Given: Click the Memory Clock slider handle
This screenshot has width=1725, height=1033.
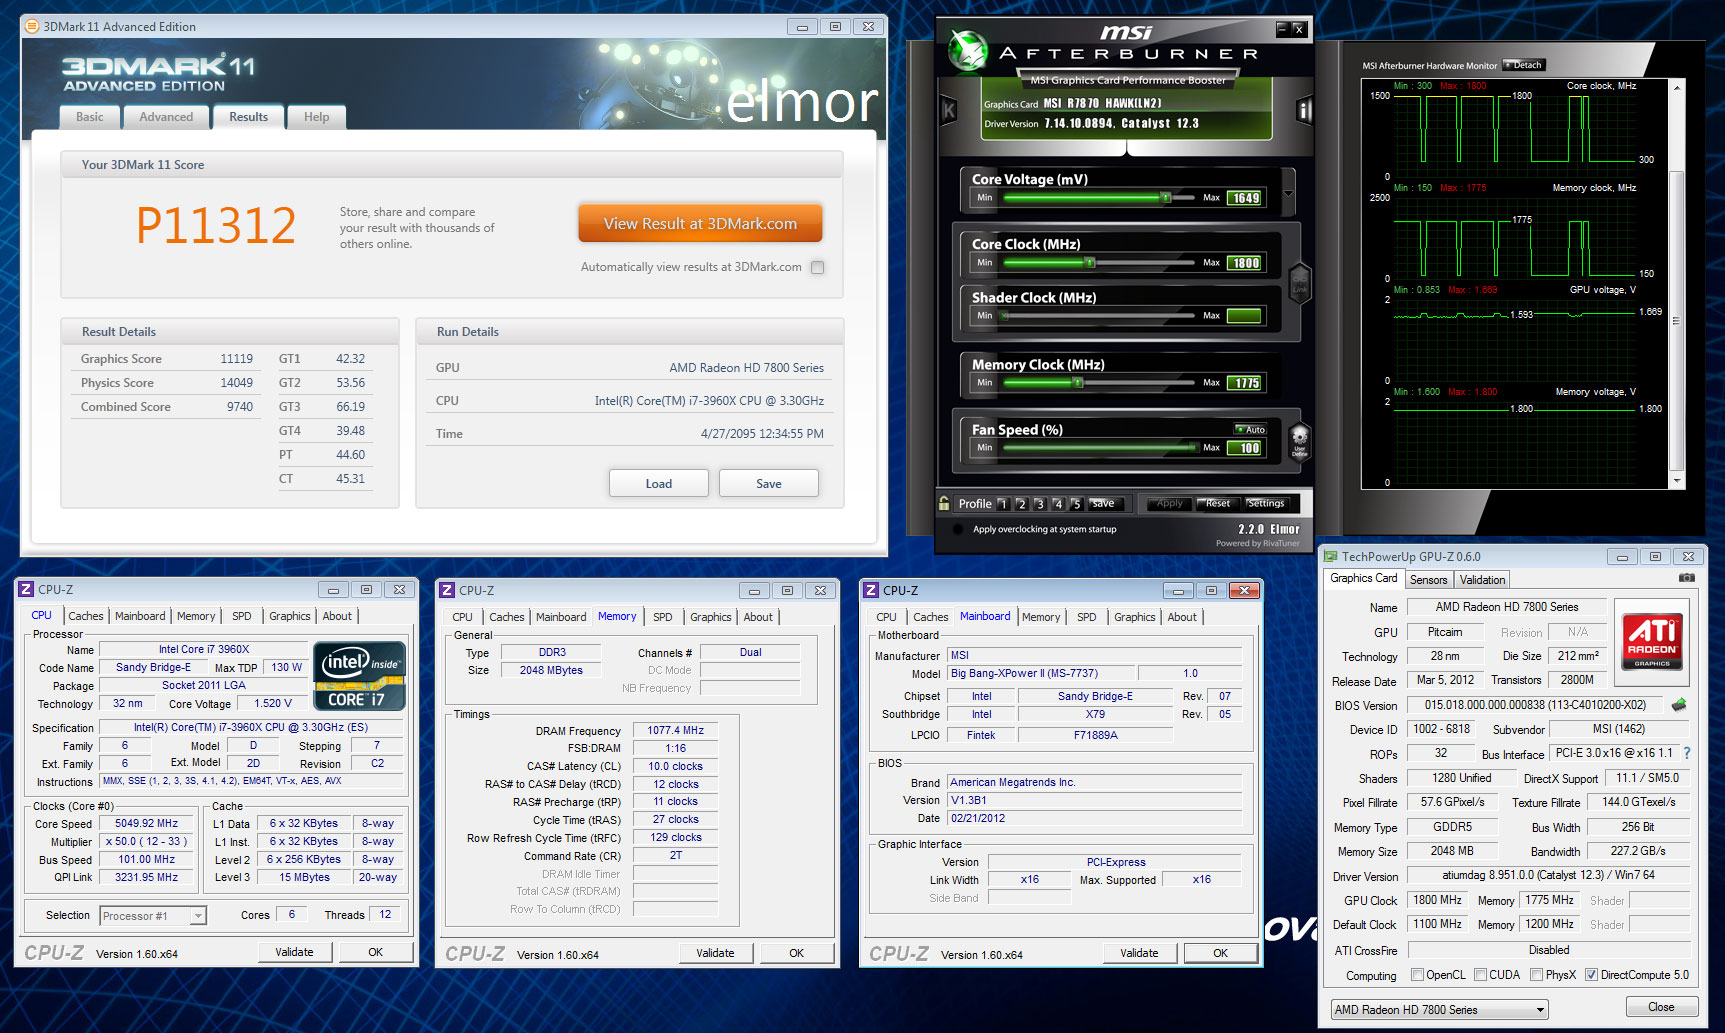Looking at the screenshot, I should click(x=1077, y=382).
